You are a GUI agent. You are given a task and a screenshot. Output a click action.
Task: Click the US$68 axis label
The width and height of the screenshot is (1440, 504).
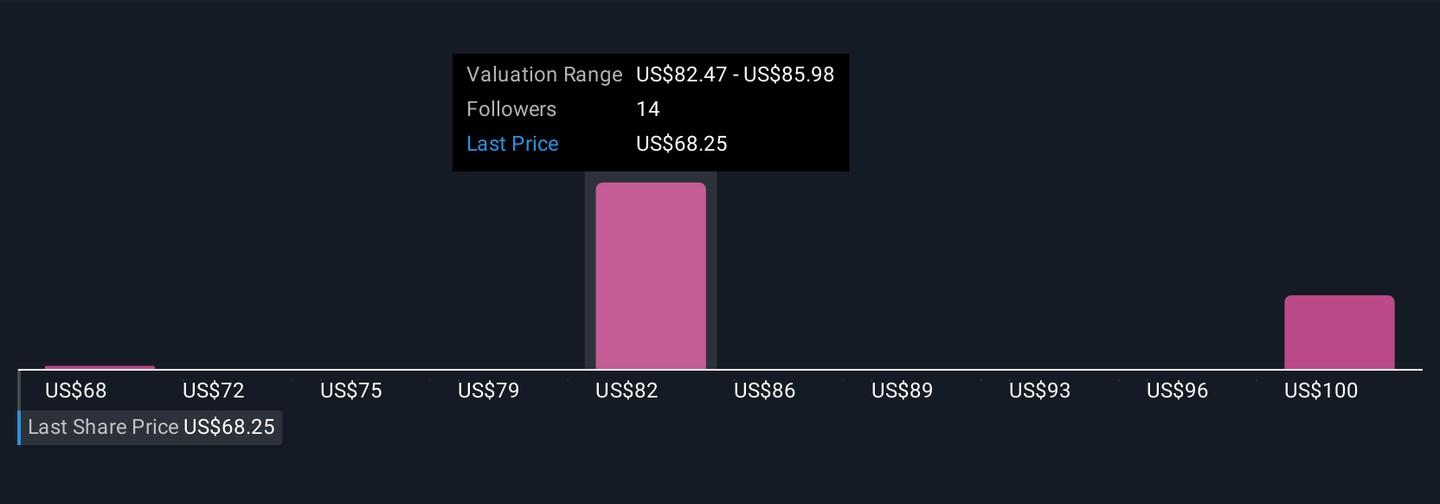click(76, 390)
